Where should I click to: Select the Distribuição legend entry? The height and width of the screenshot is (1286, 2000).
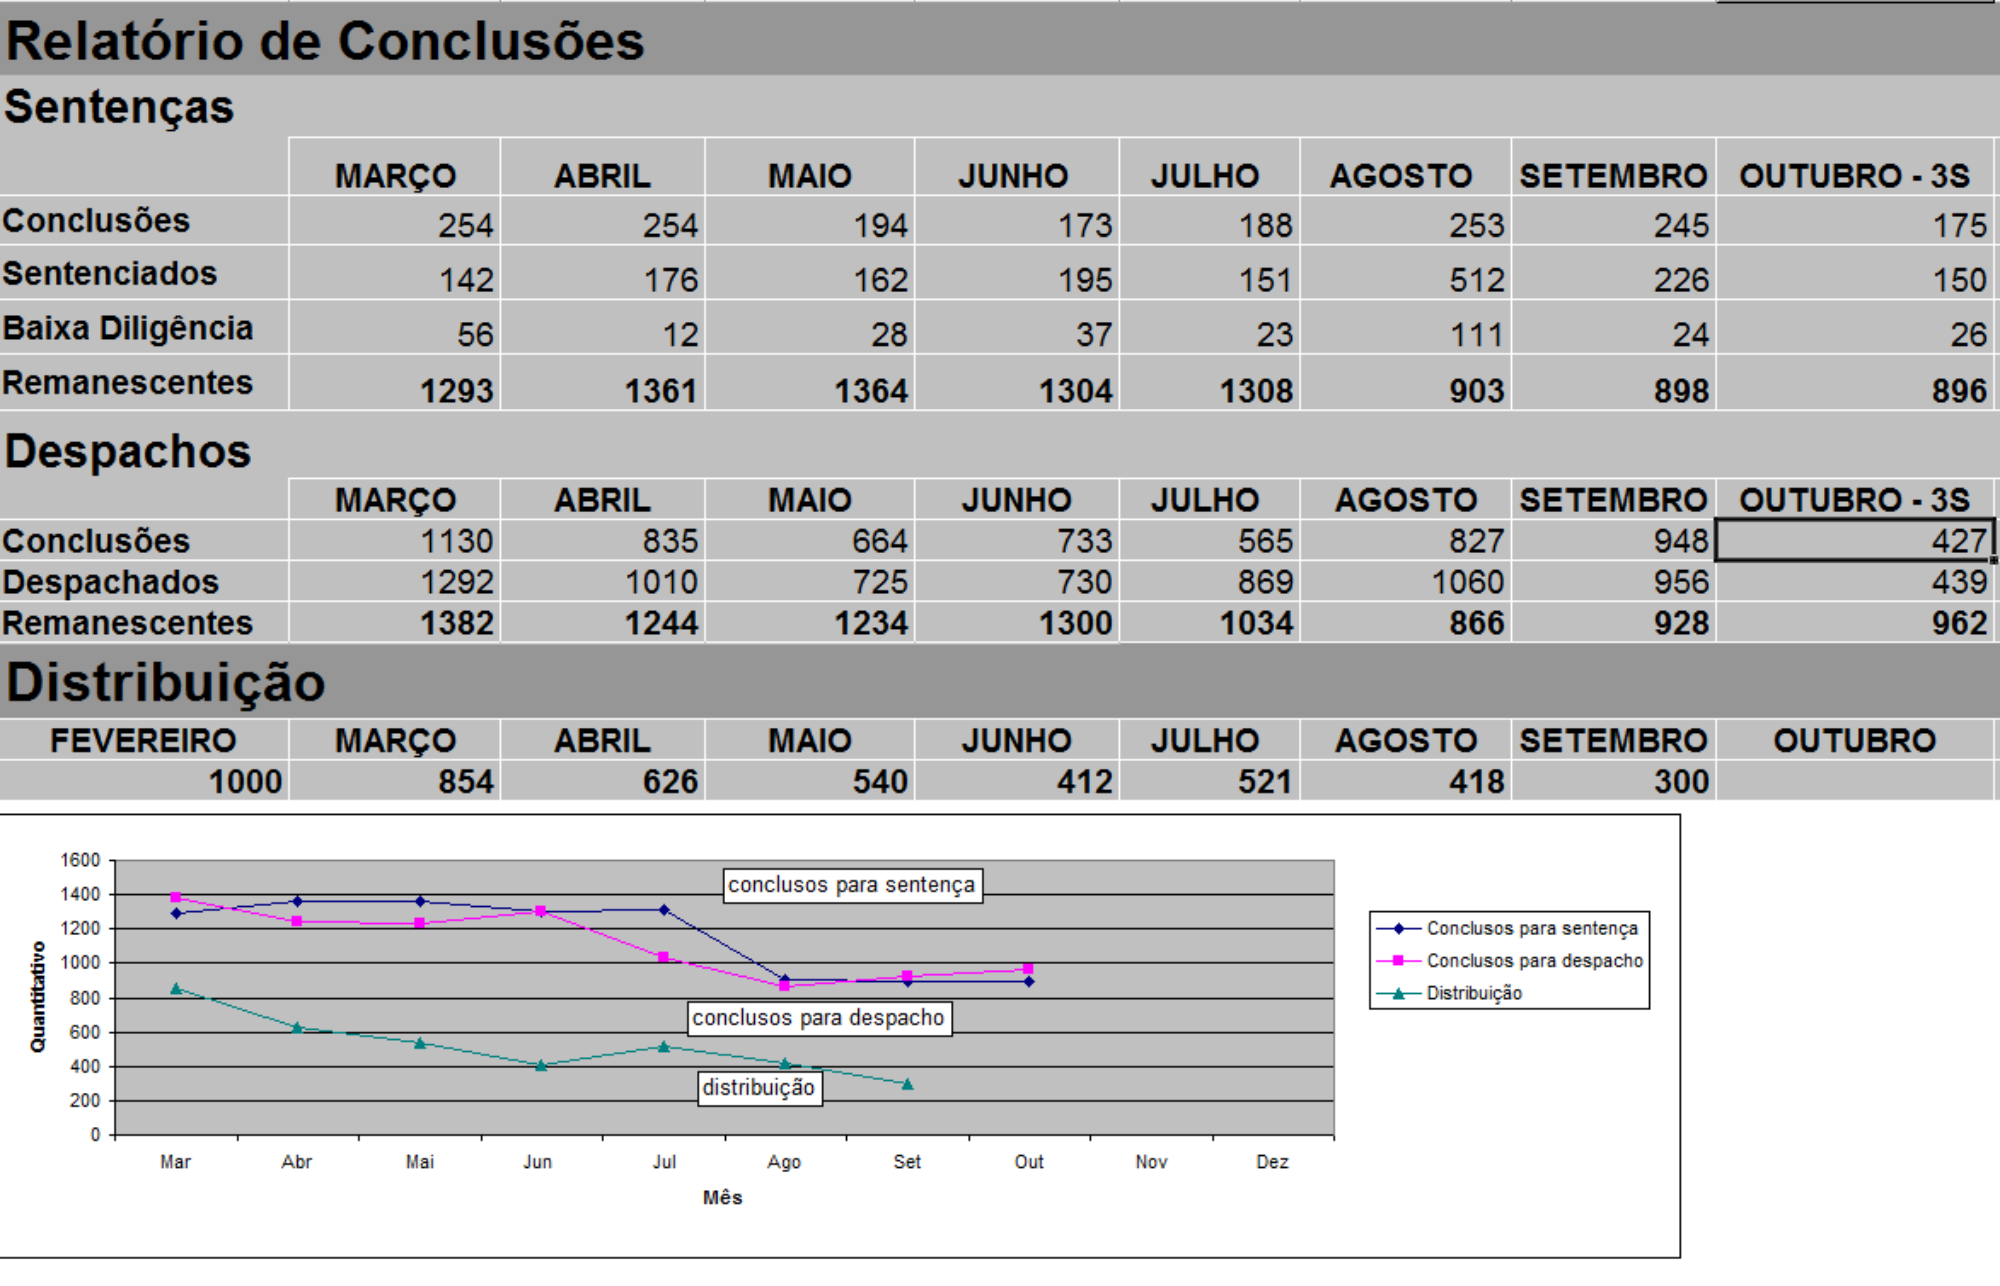1473,993
